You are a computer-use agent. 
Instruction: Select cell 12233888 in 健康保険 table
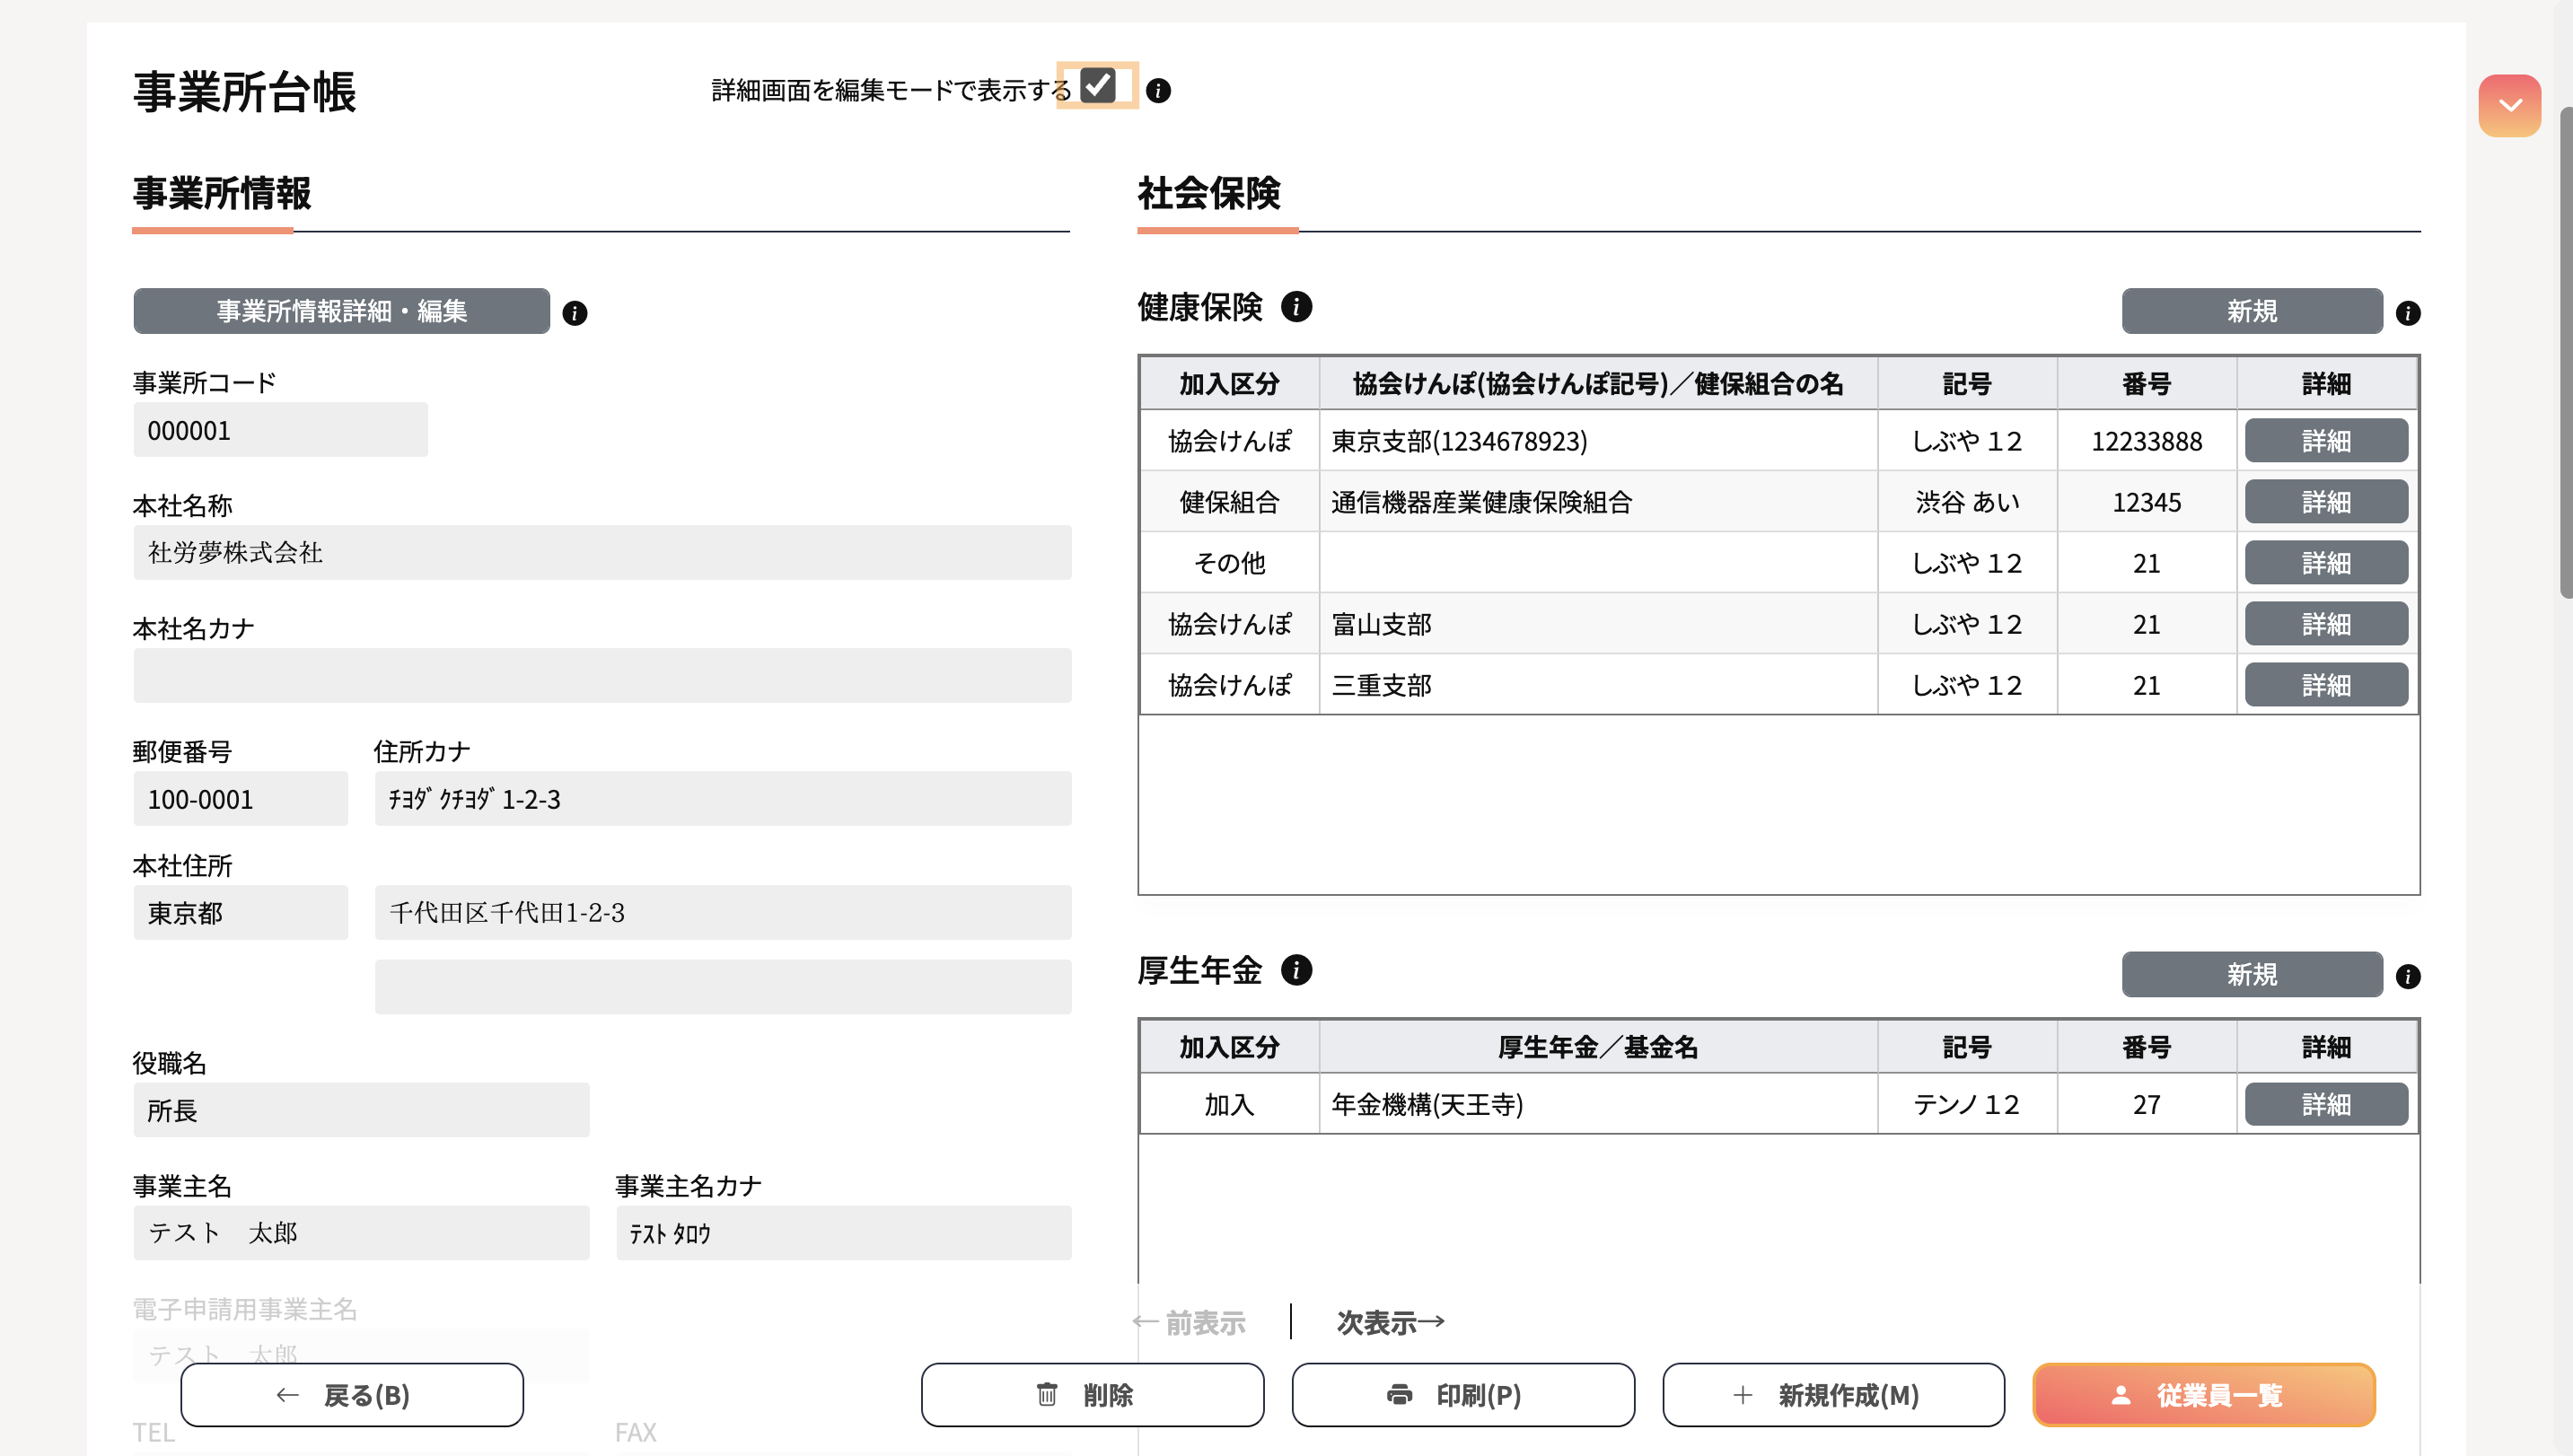pyautogui.click(x=2146, y=441)
